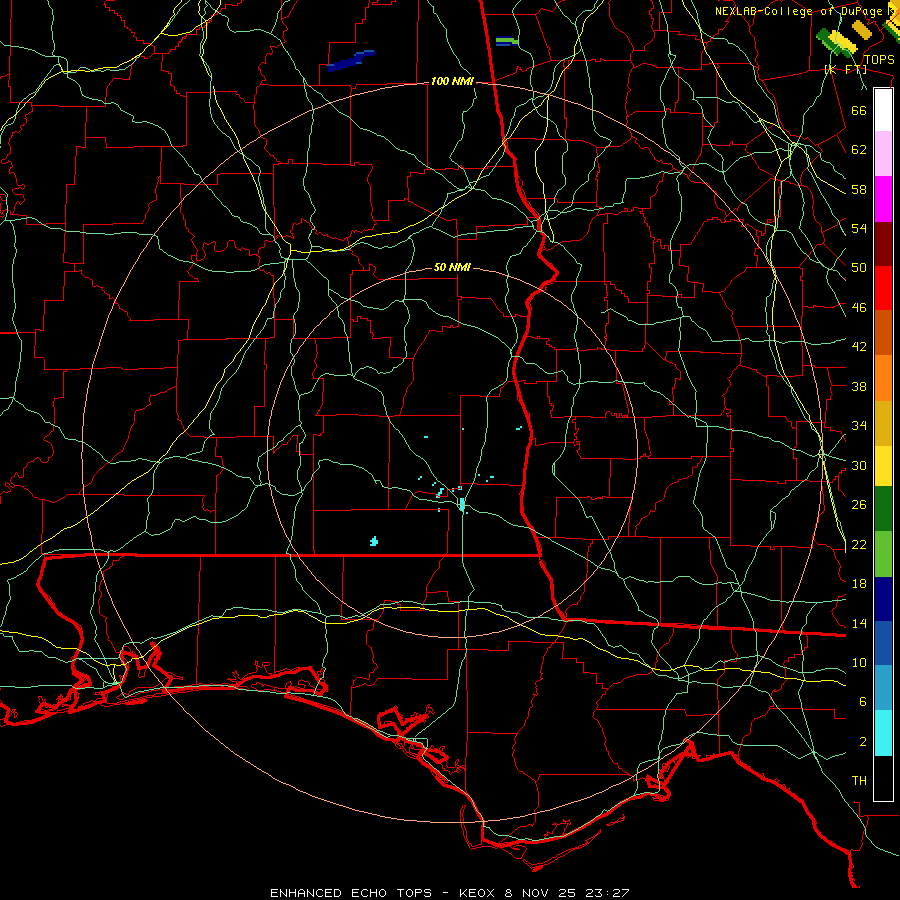Screen dimensions: 900x900
Task: Select the dark green legend swatch
Action: 883,509
